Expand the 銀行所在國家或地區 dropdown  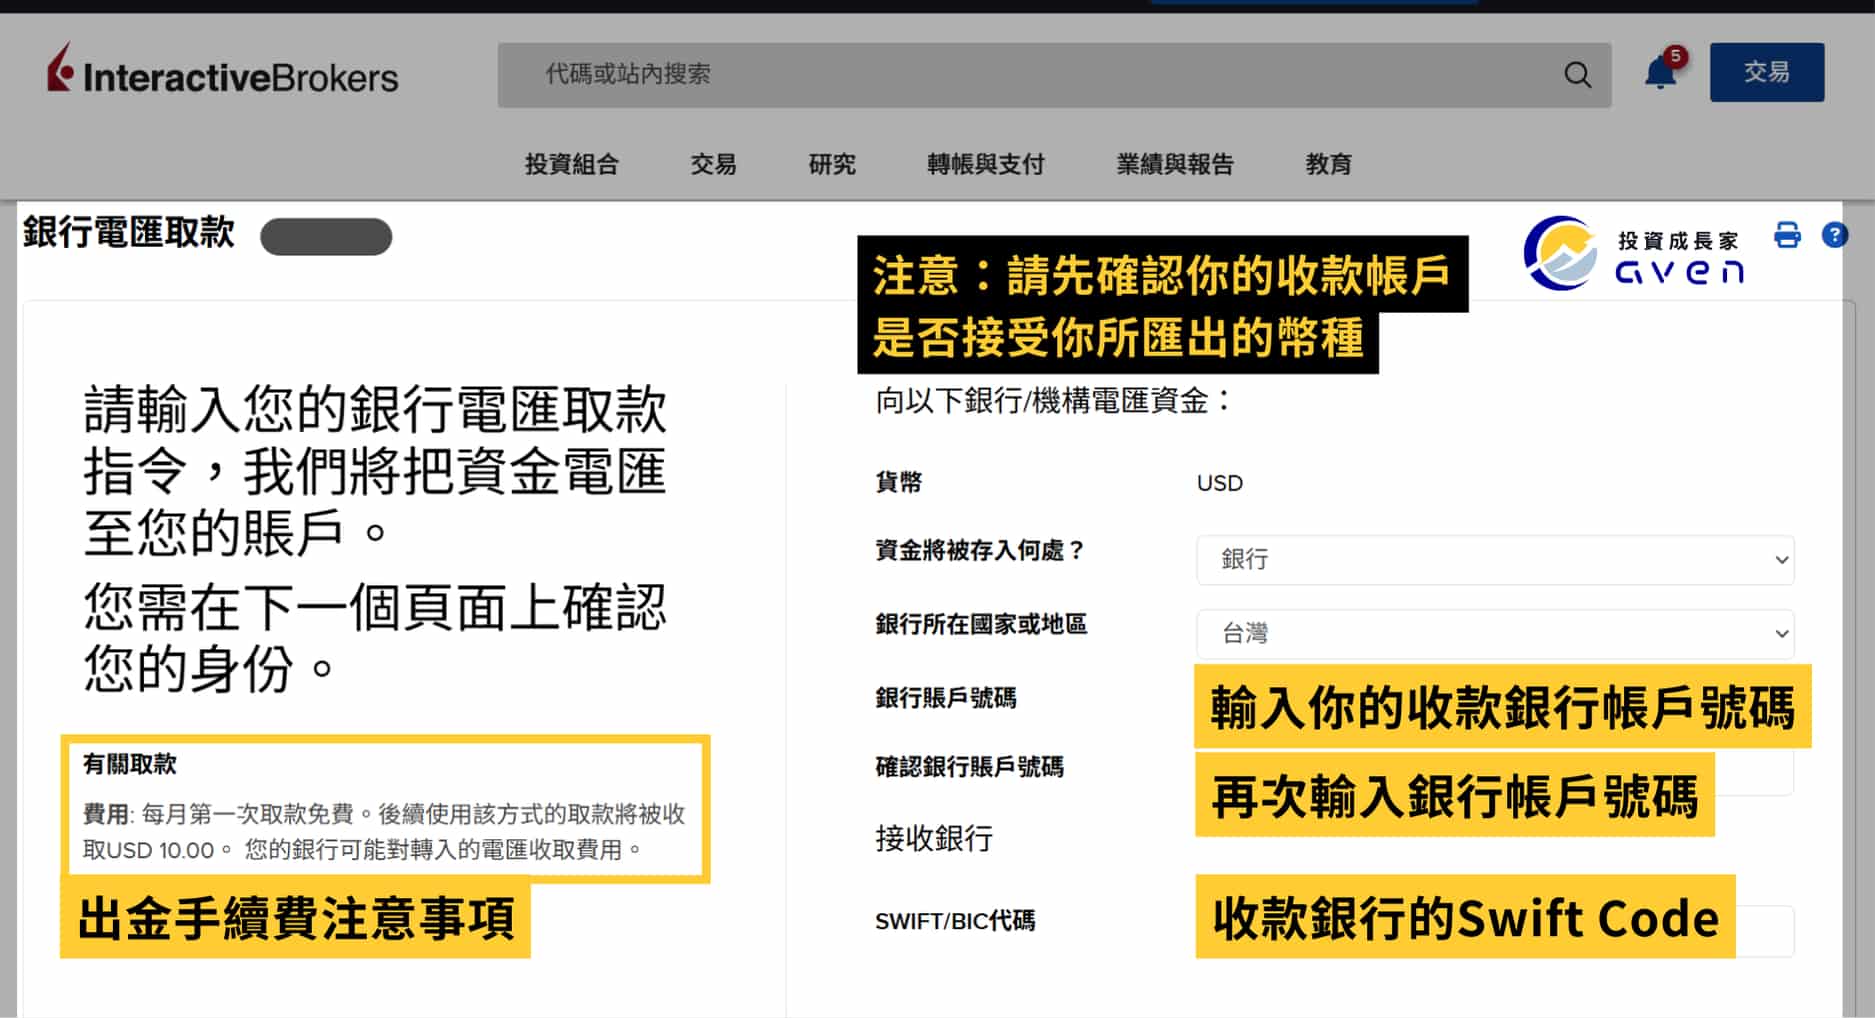1495,634
